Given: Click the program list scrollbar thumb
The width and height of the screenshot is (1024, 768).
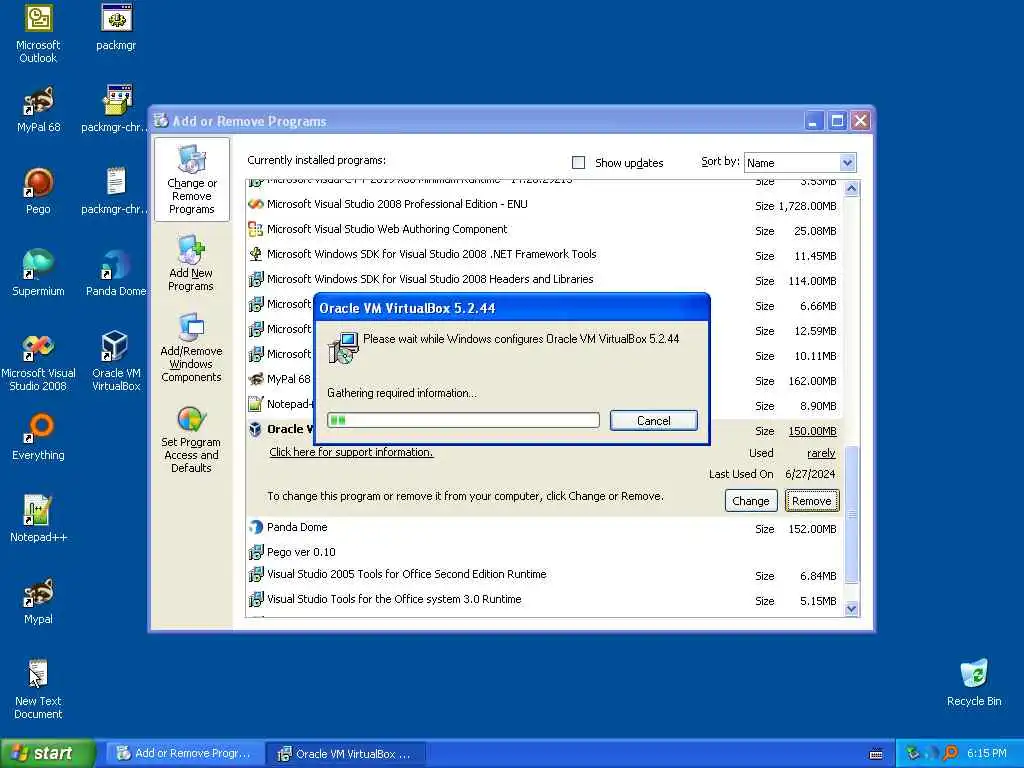Looking at the screenshot, I should [x=851, y=514].
